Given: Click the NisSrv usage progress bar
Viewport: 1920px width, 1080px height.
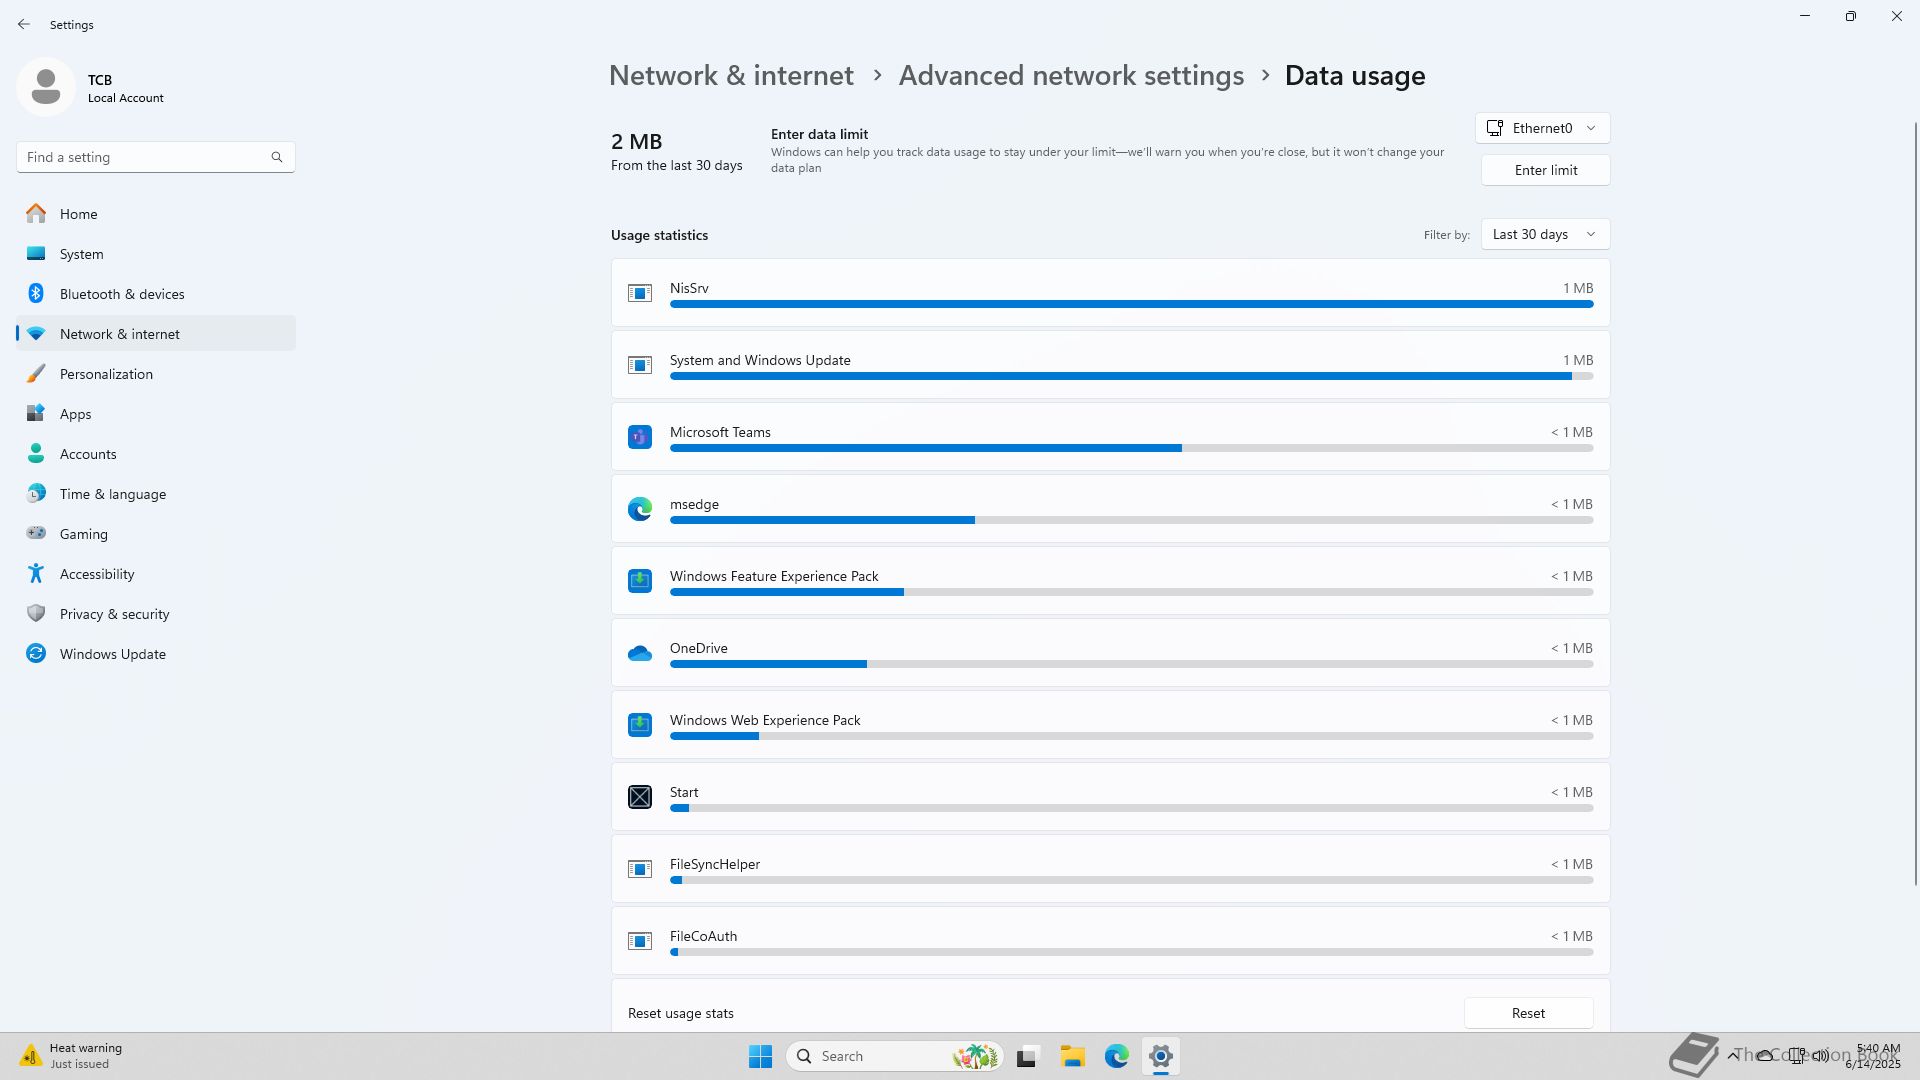Looking at the screenshot, I should [x=1130, y=304].
